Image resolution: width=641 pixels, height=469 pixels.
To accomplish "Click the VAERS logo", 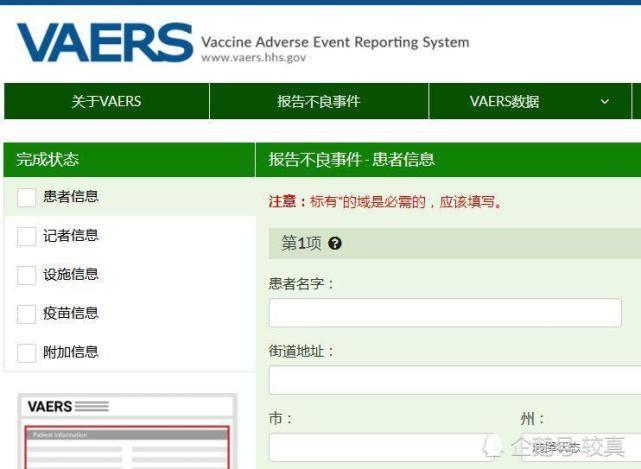I will point(105,43).
